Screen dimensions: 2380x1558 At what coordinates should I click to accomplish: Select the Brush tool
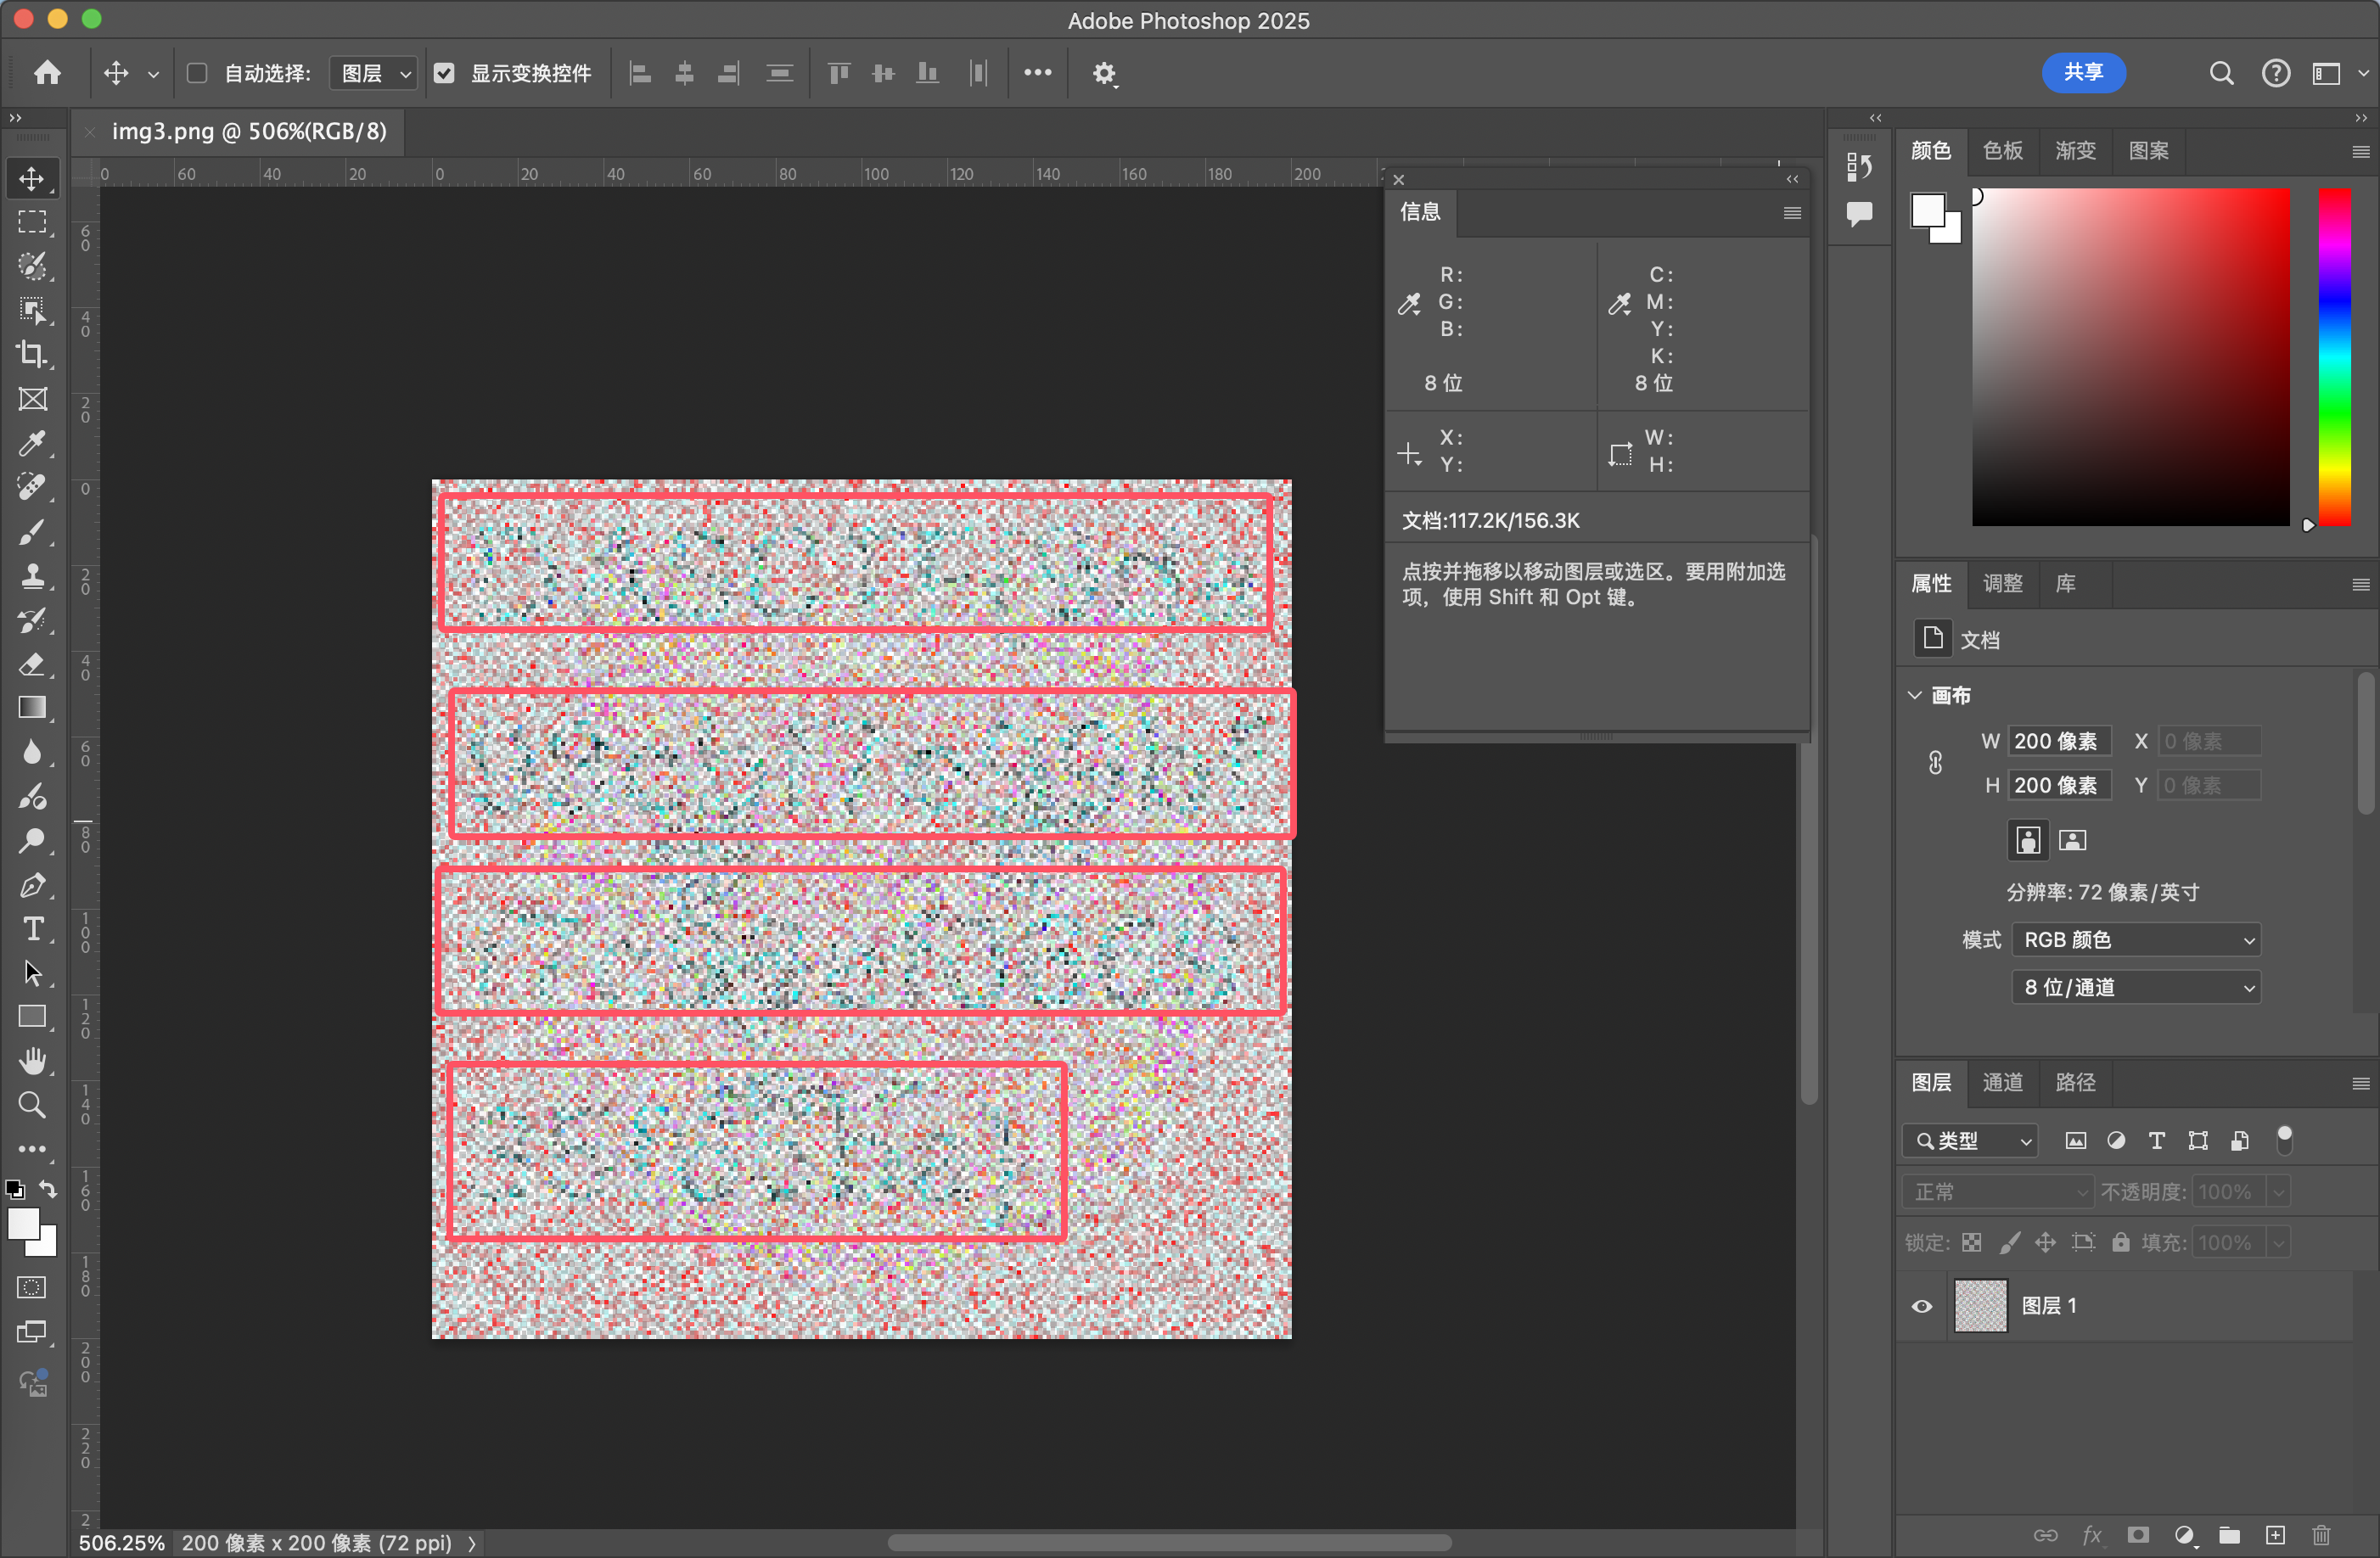(32, 532)
